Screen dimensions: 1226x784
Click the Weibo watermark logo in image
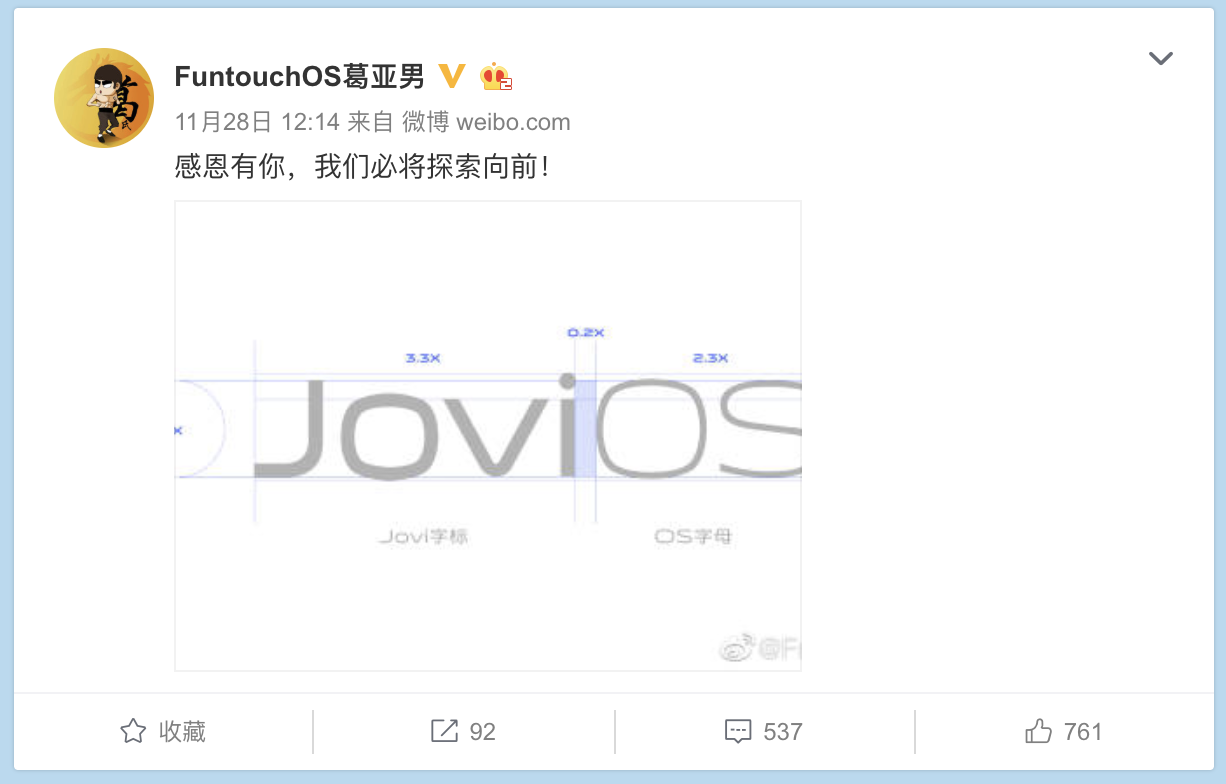[737, 650]
